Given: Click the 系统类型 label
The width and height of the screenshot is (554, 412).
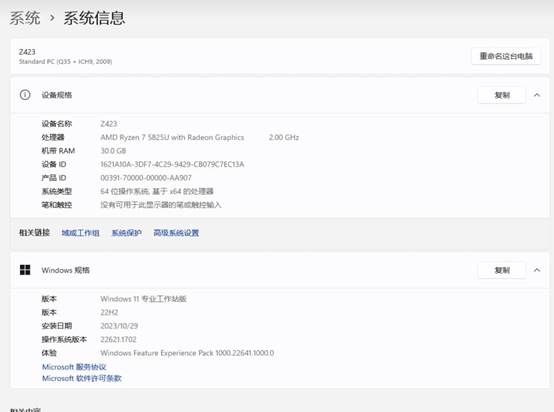Looking at the screenshot, I should (57, 191).
